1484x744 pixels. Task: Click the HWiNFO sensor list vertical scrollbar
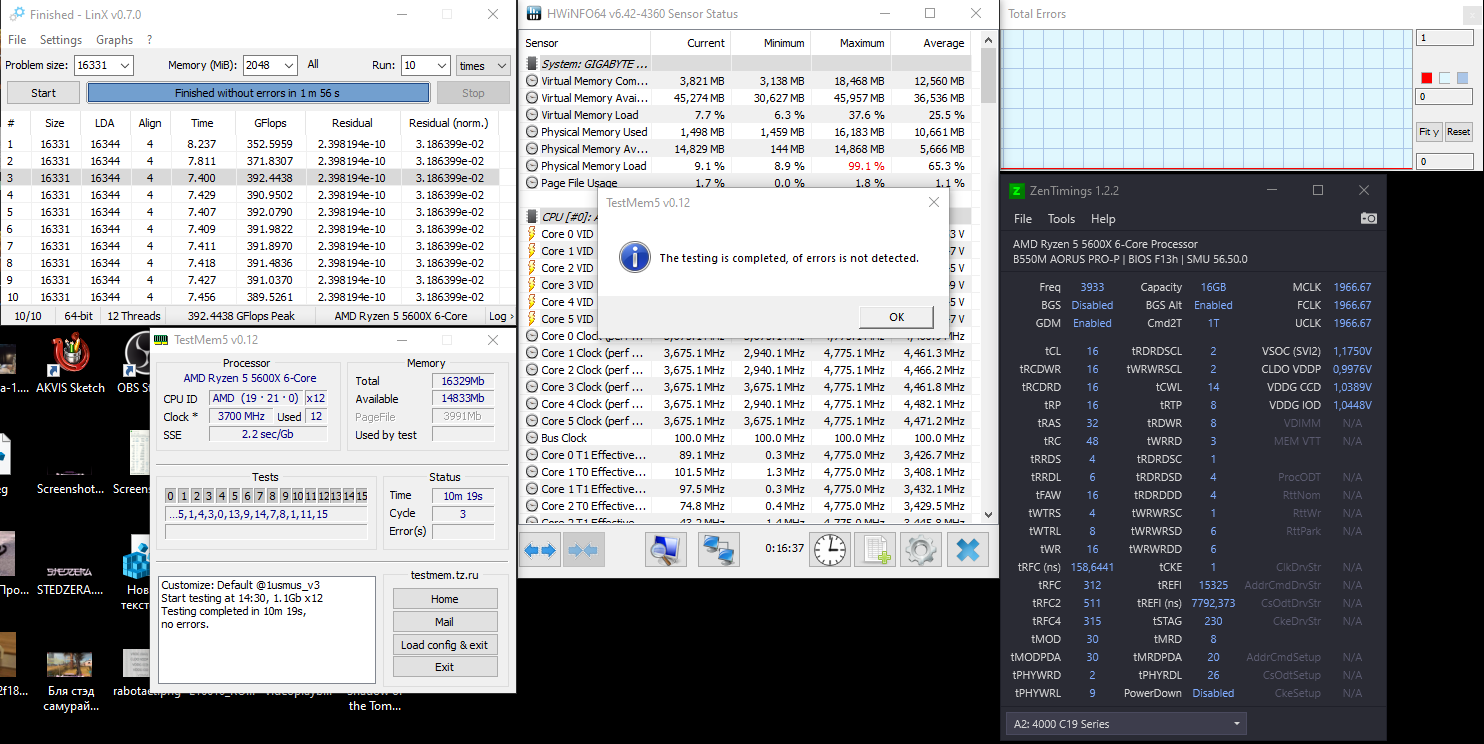coord(989,275)
